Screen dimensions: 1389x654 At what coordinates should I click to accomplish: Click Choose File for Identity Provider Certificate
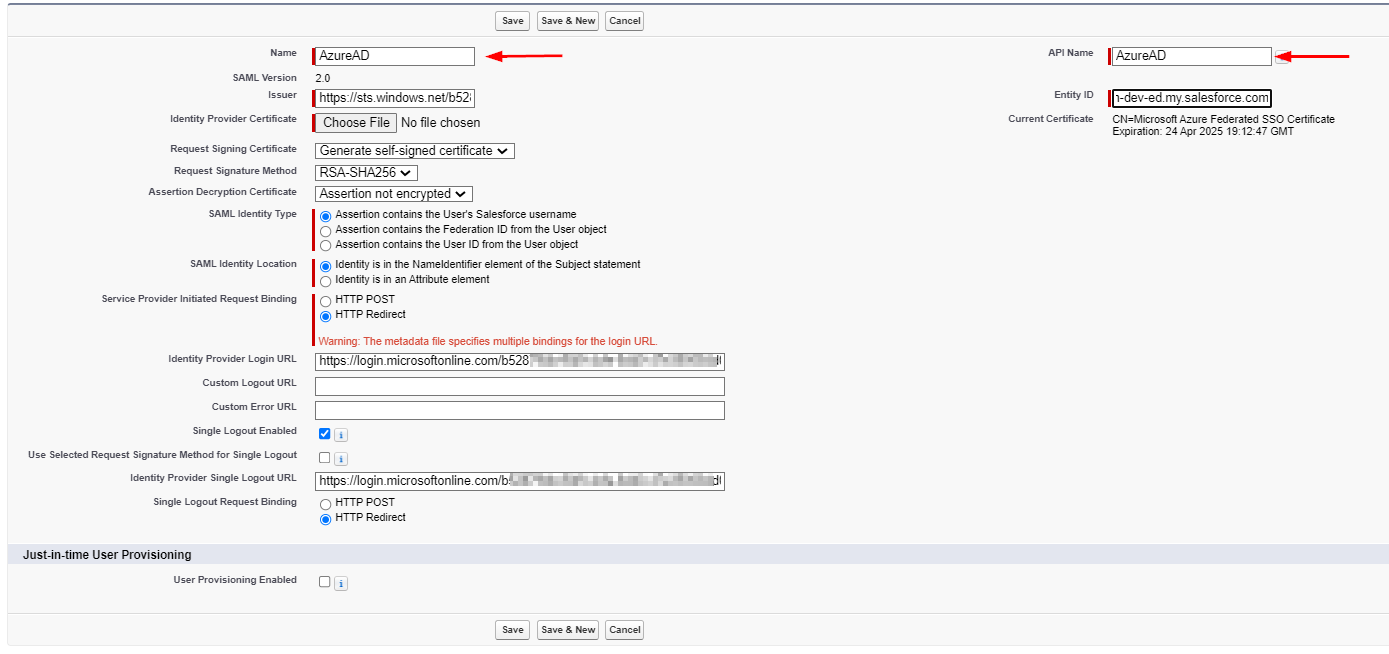[356, 123]
